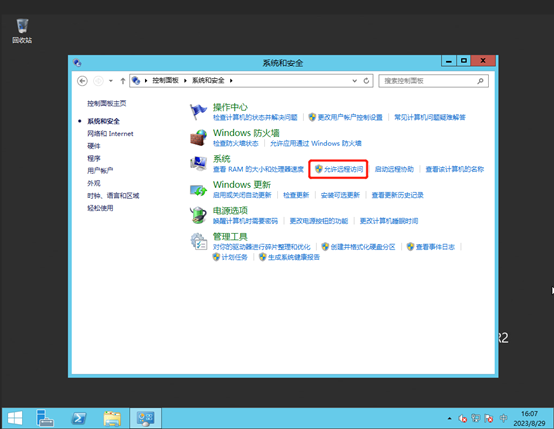Image resolution: width=554 pixels, height=429 pixels.
Task: Expand the breadcrumb arrow after 系统和安全
Action: [x=231, y=81]
